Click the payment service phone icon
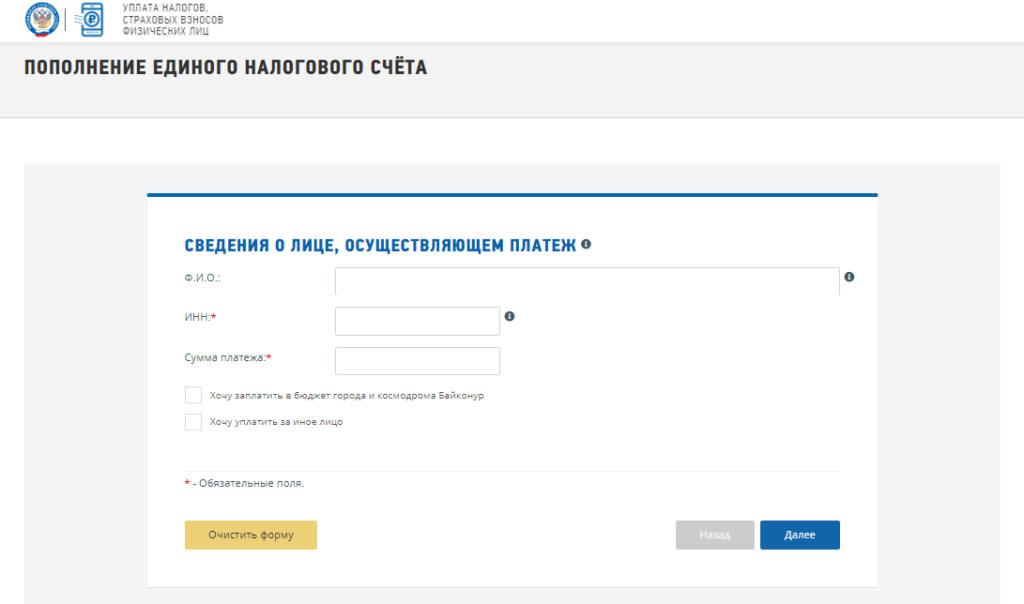Screen dimensions: 1024x604 pyautogui.click(x=92, y=20)
